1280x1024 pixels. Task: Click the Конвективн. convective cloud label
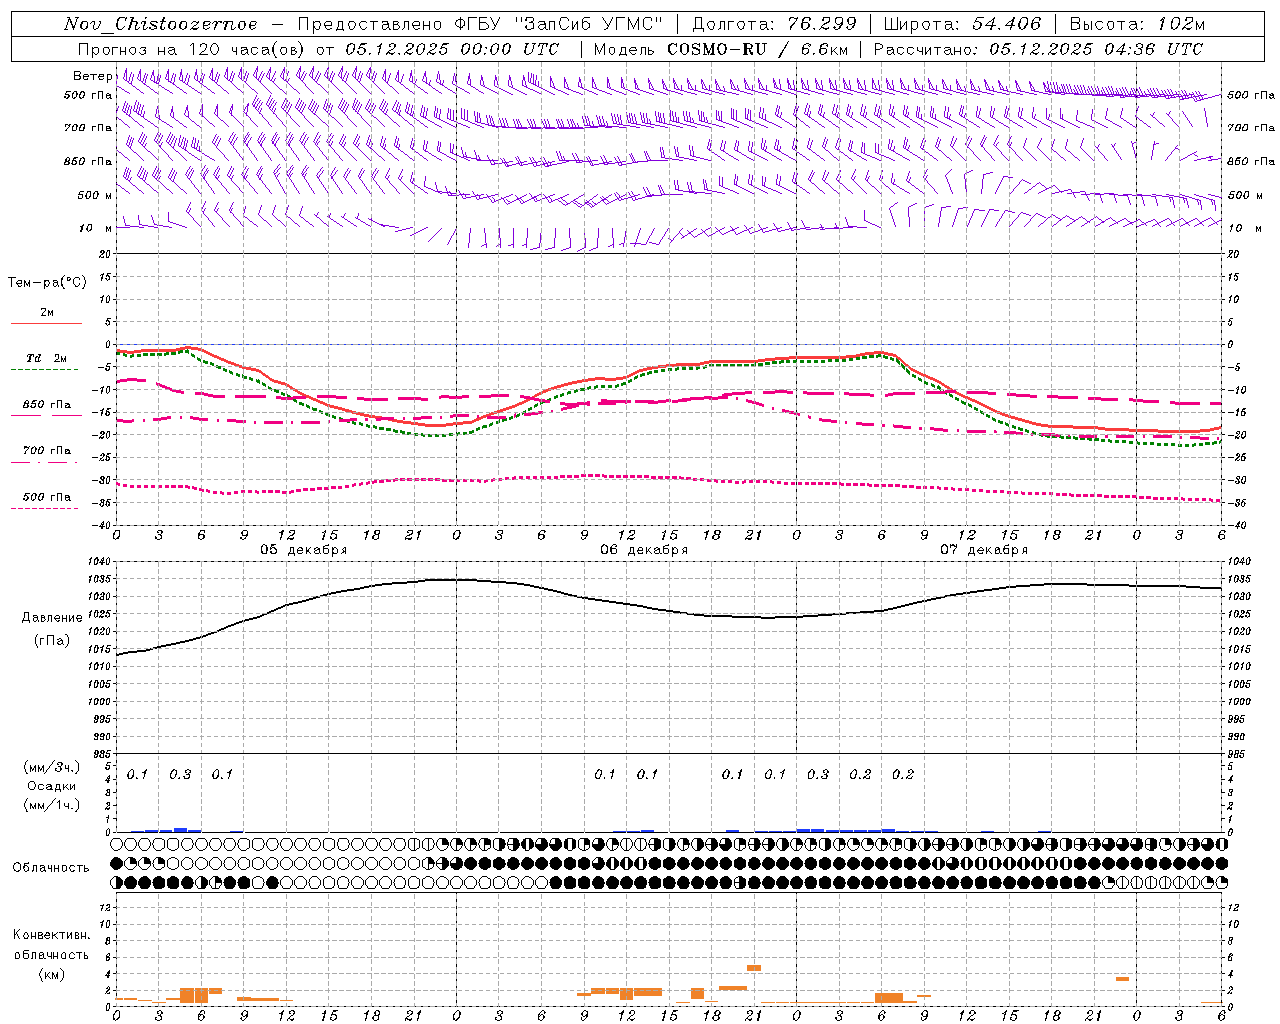click(x=51, y=935)
